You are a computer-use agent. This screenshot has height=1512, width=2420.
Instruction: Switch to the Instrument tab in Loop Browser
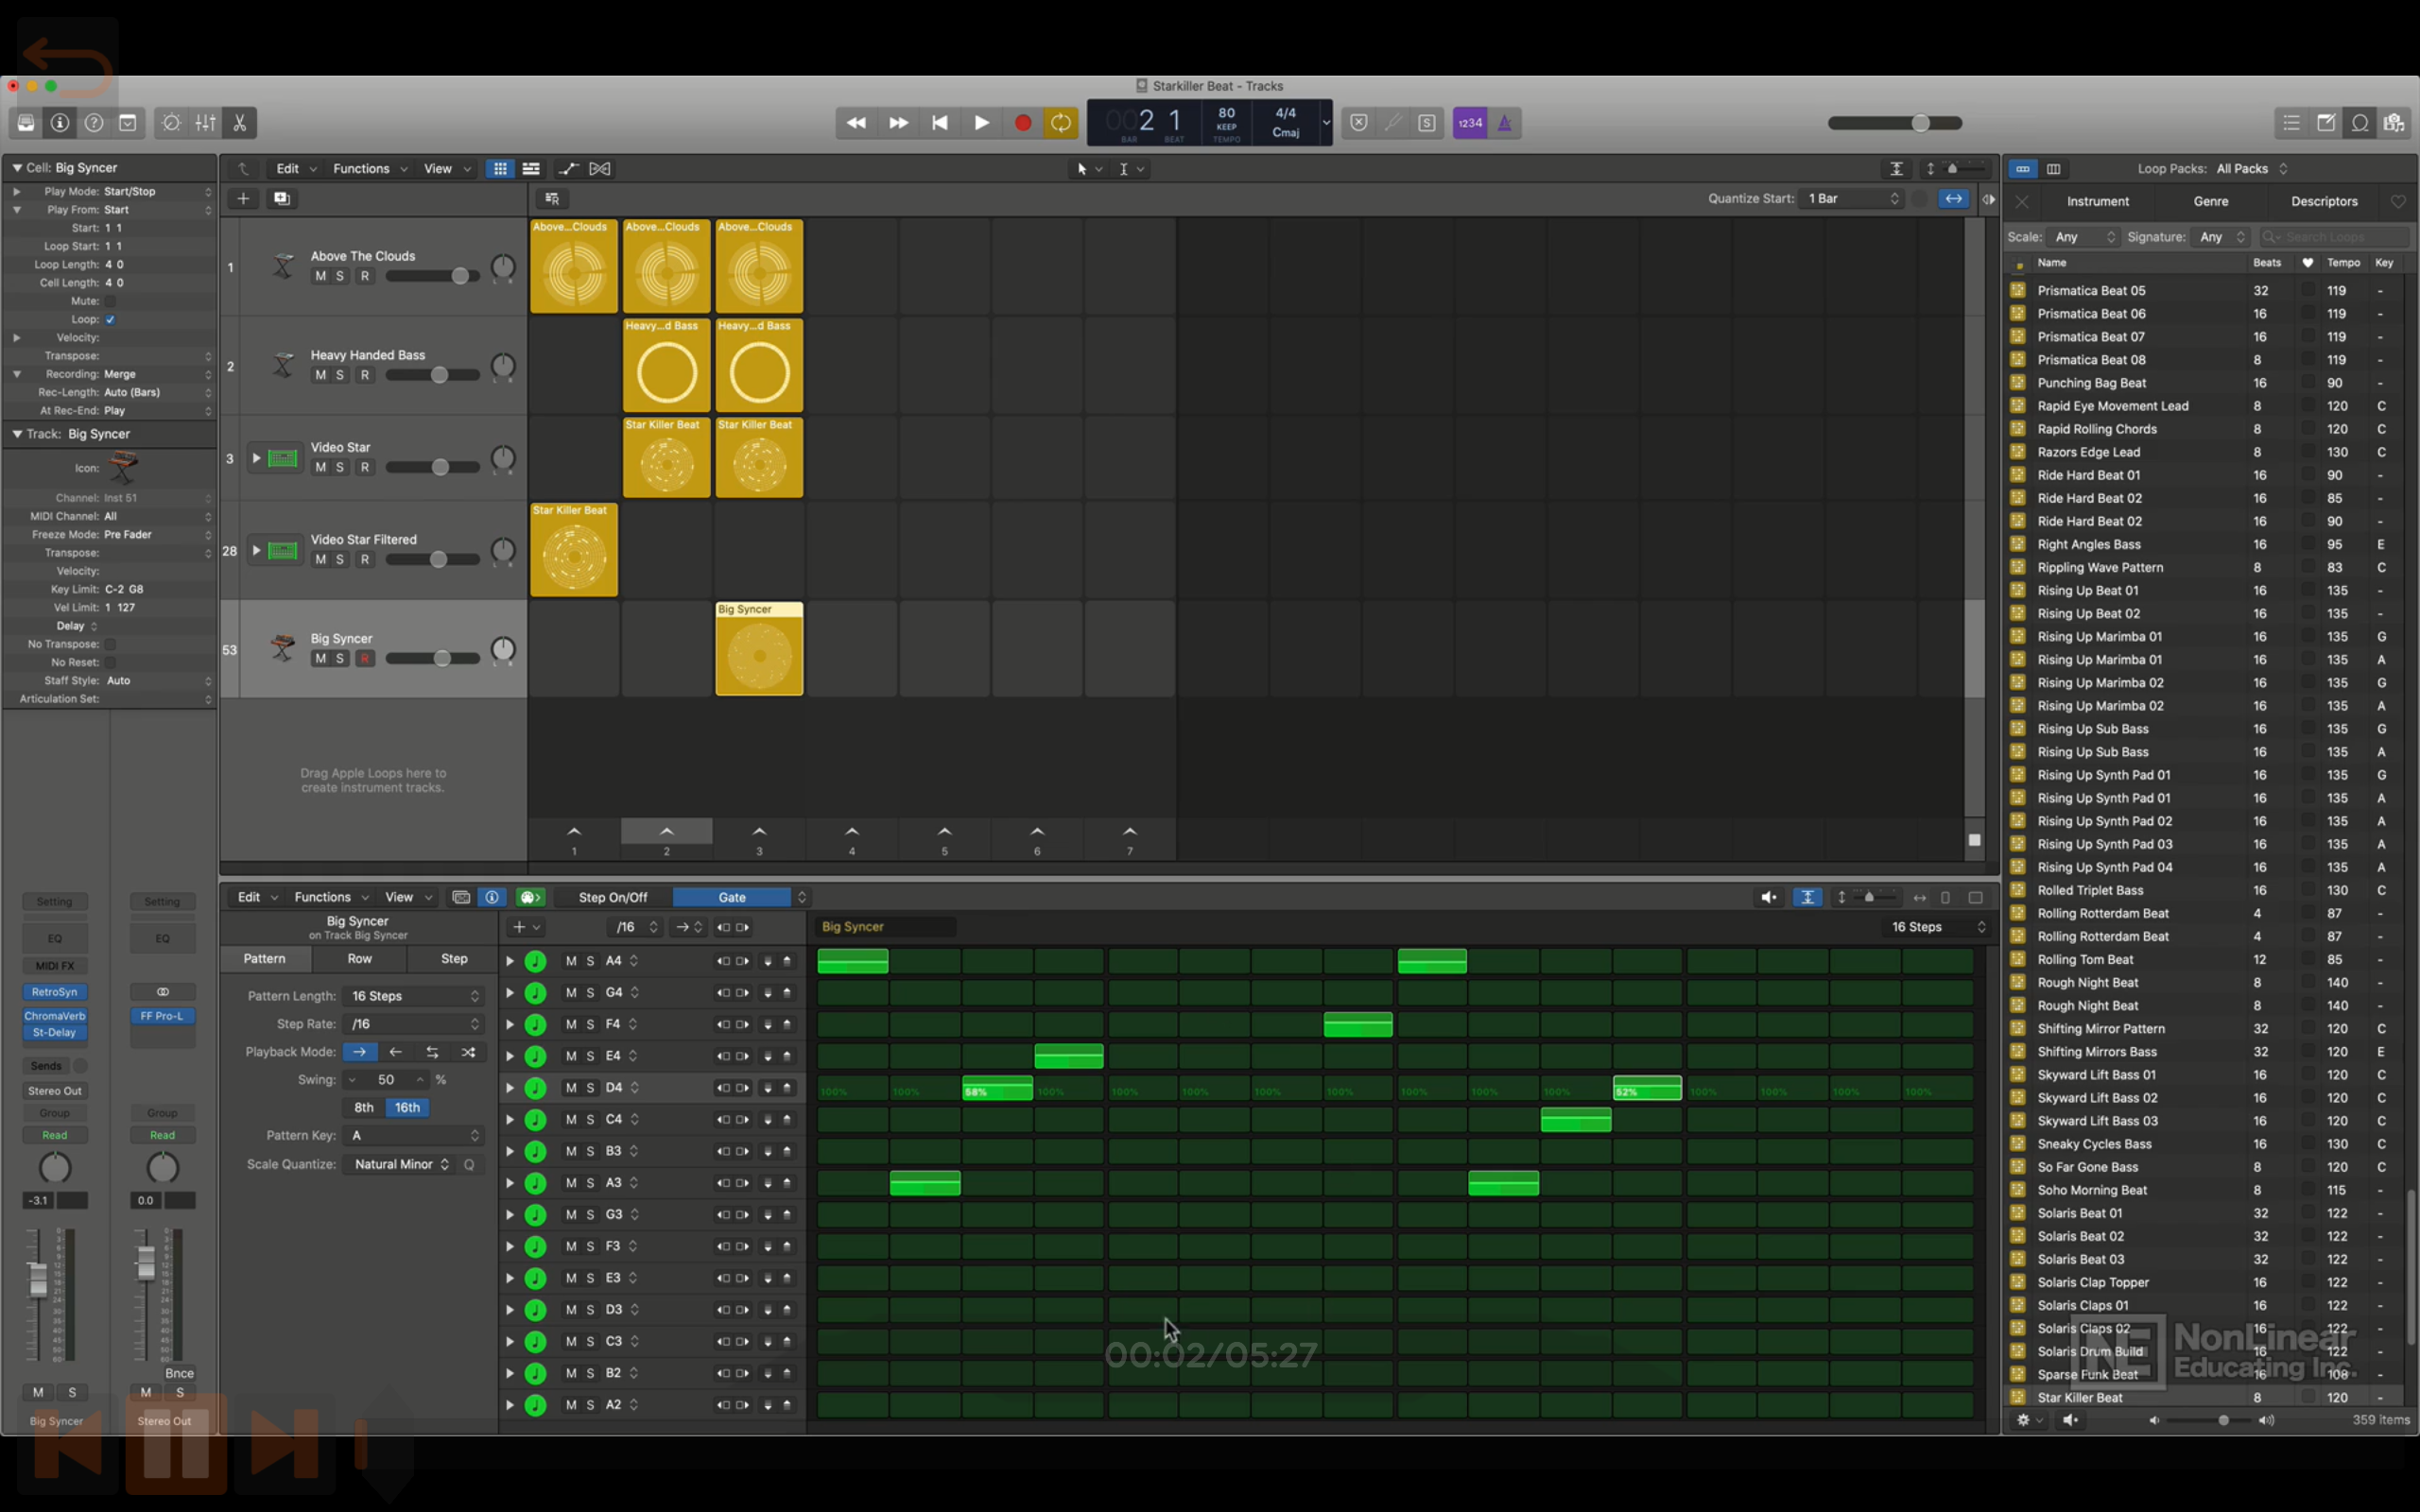[2097, 201]
